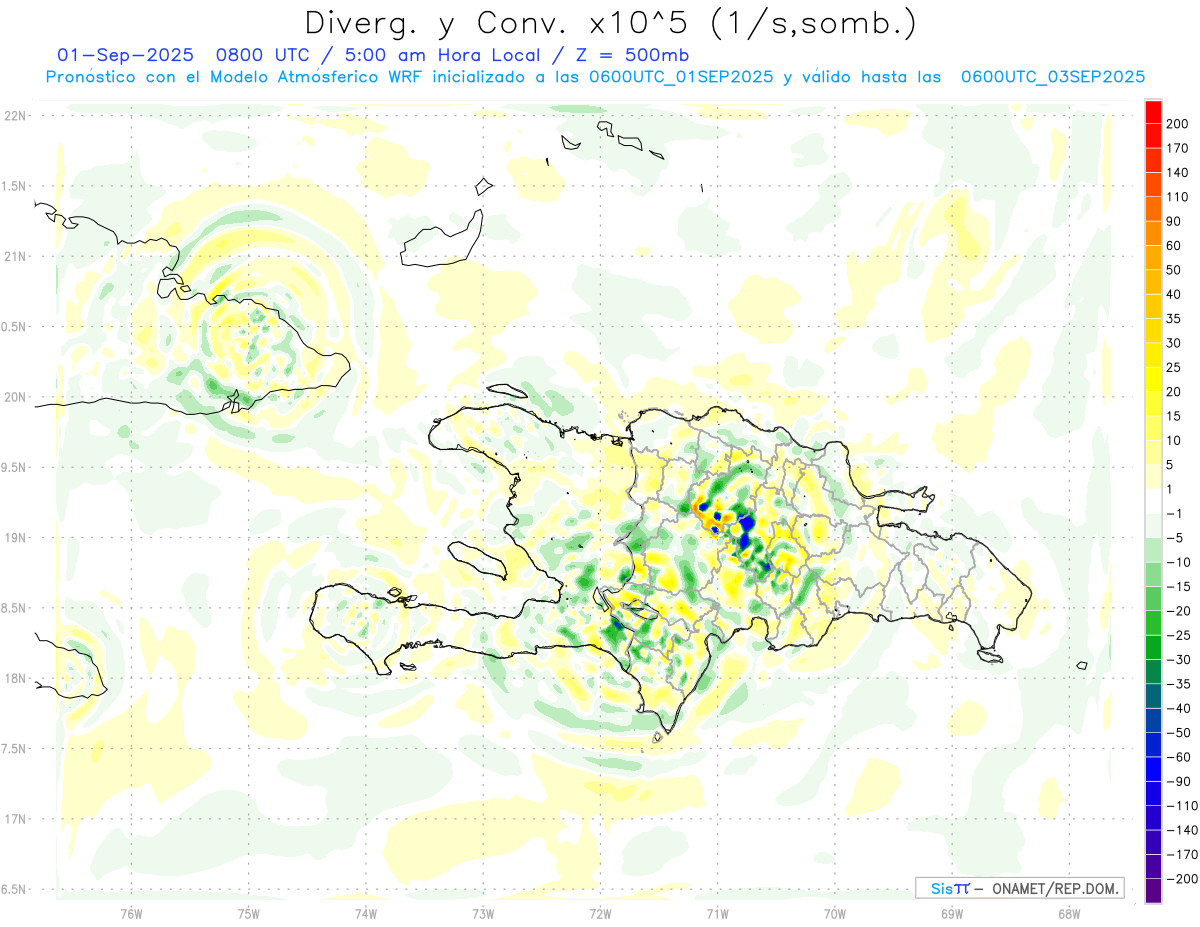The width and height of the screenshot is (1200, 927).
Task: Click the blue colorbar swatch between -60 and -90
Action: pyautogui.click(x=1153, y=770)
